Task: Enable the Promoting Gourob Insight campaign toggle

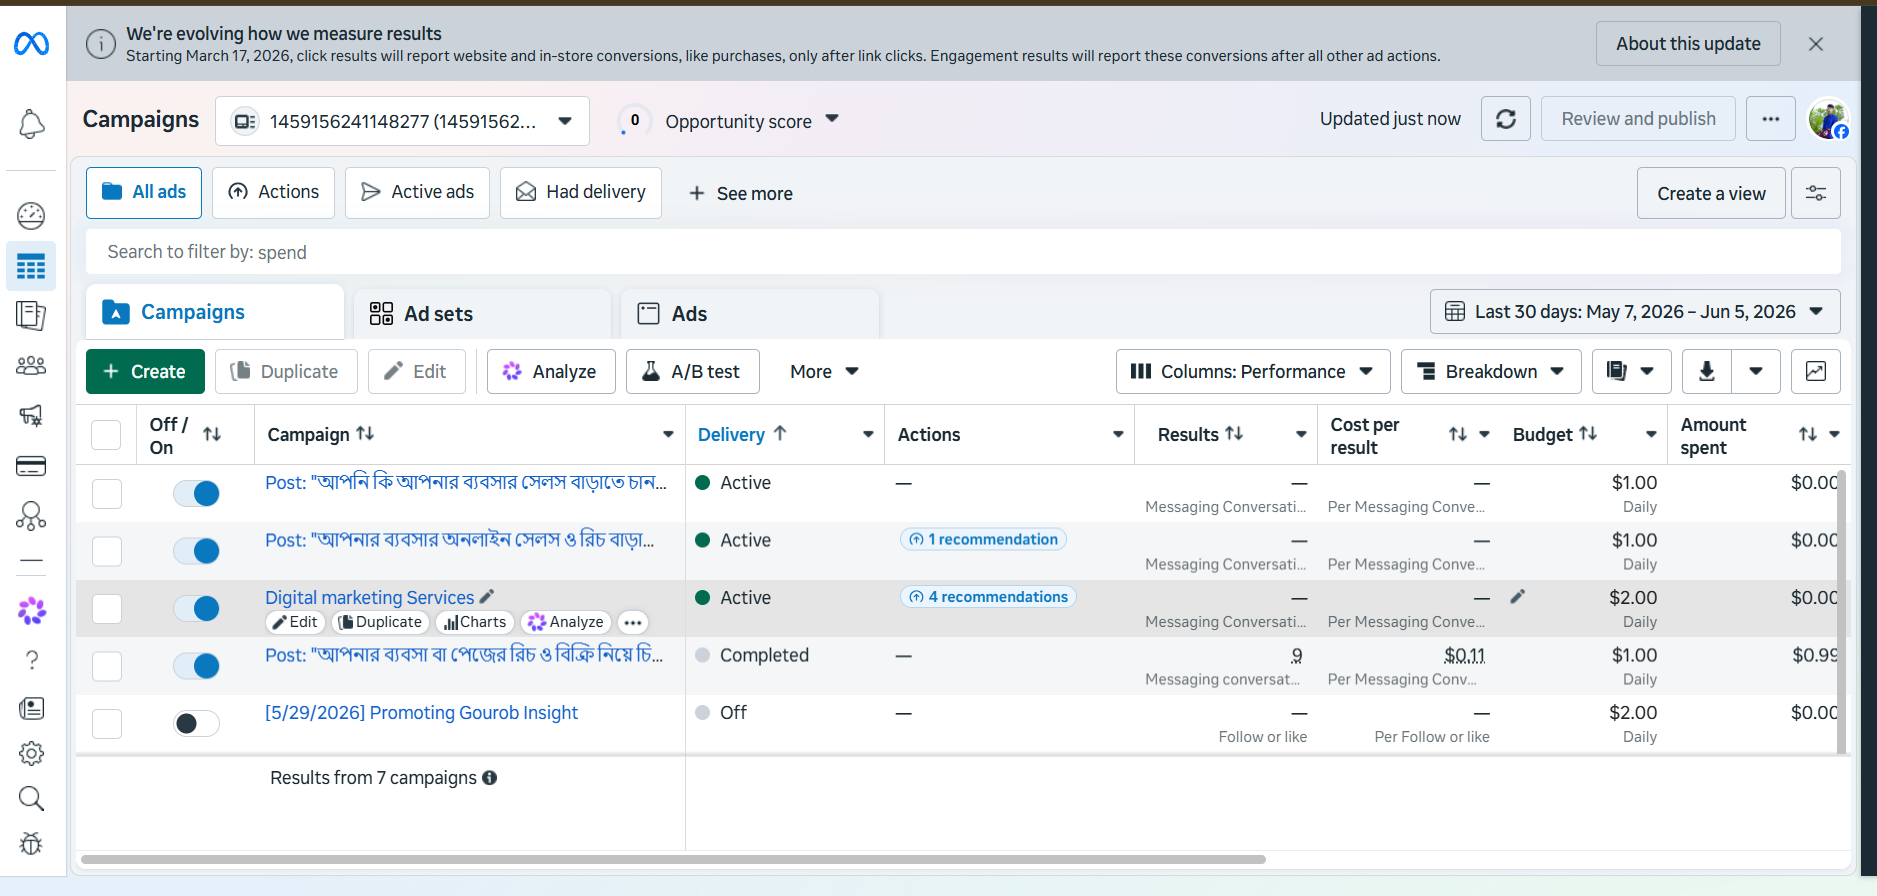Action: click(x=196, y=723)
